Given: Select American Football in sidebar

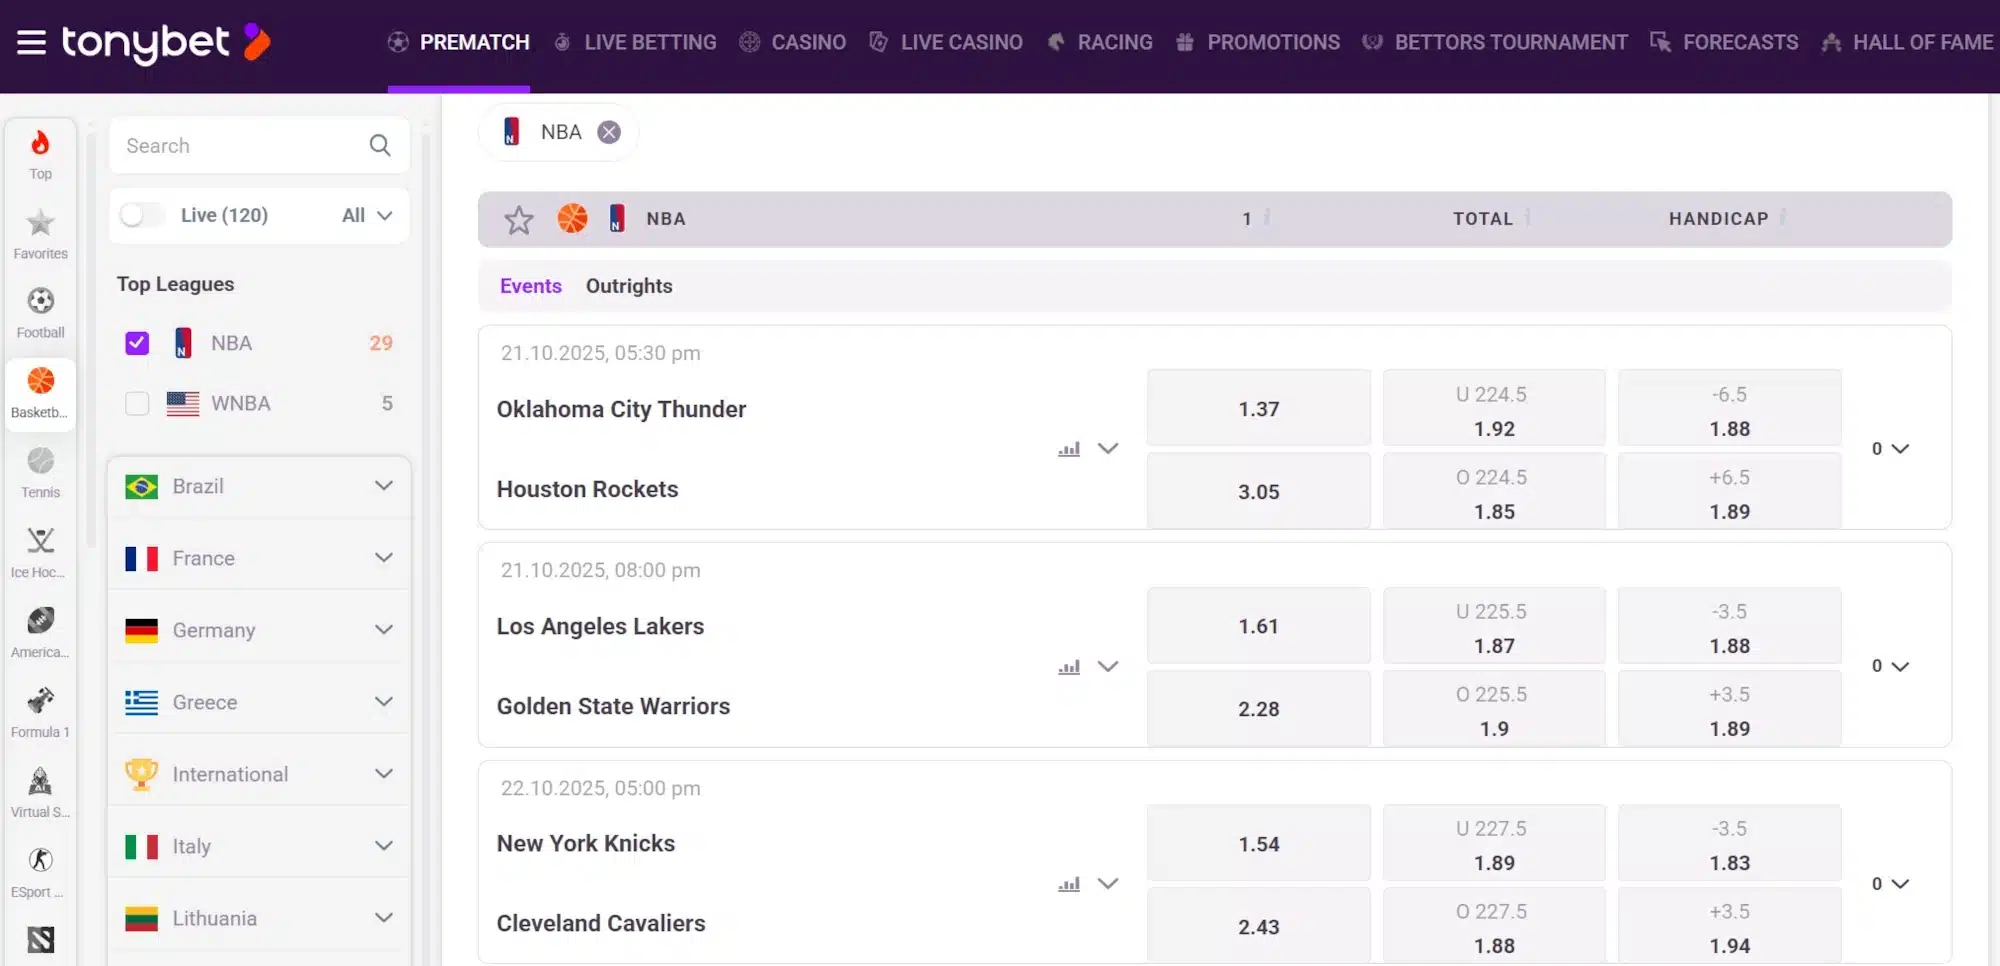Looking at the screenshot, I should click(40, 633).
